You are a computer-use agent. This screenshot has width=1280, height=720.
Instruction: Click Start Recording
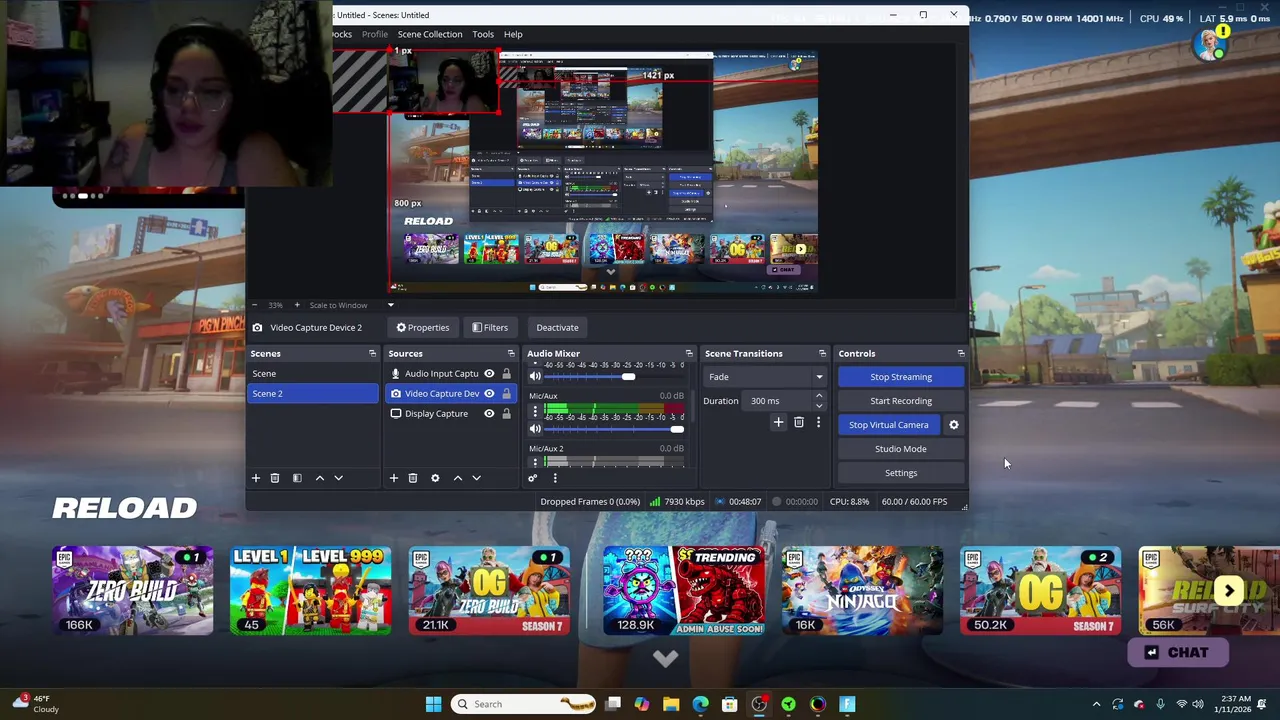(x=901, y=401)
